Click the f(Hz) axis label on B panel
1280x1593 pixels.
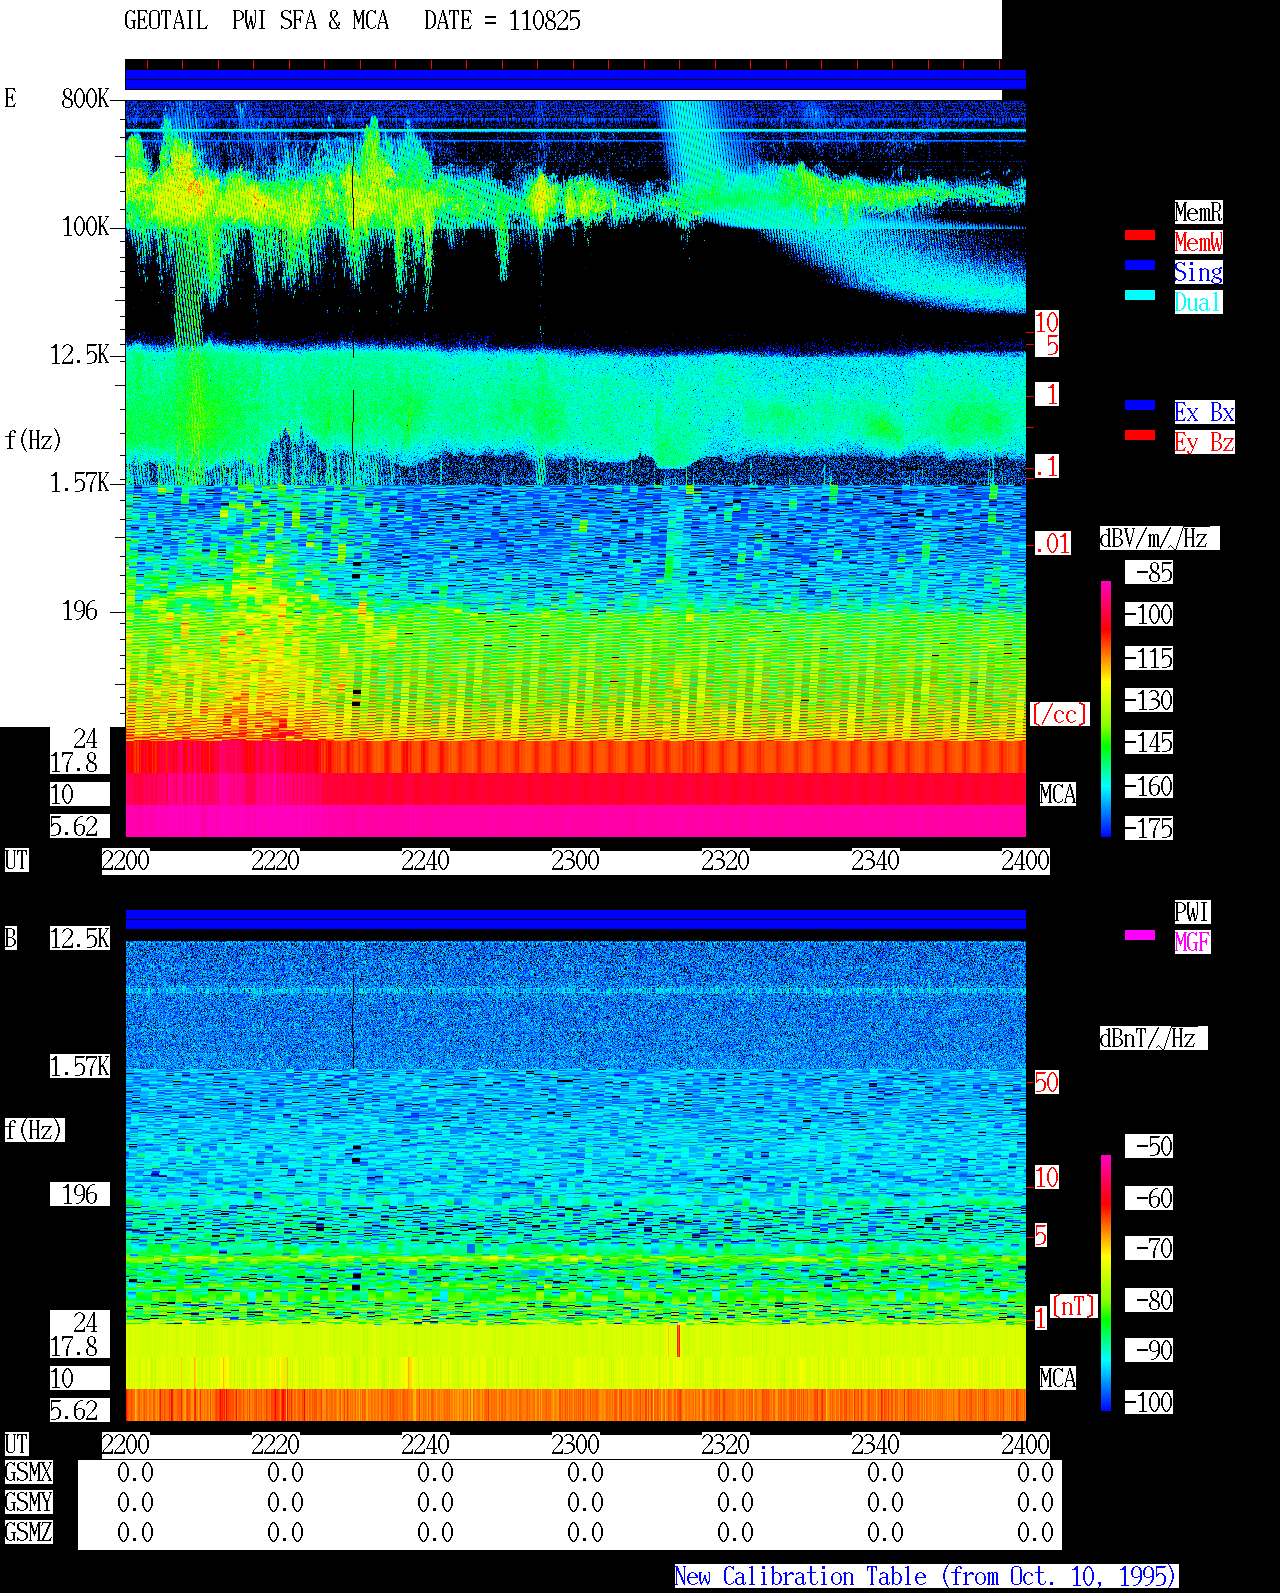click(33, 1130)
